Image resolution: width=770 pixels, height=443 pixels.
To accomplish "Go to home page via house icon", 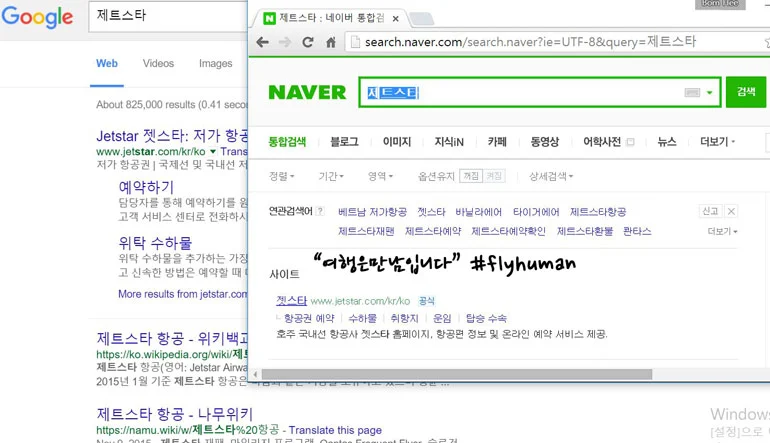I will click(x=331, y=42).
